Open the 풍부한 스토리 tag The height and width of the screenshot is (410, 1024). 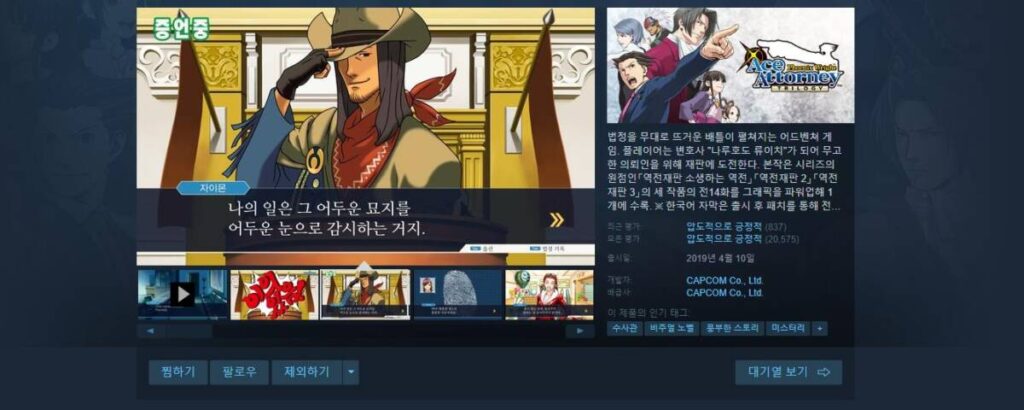point(731,328)
